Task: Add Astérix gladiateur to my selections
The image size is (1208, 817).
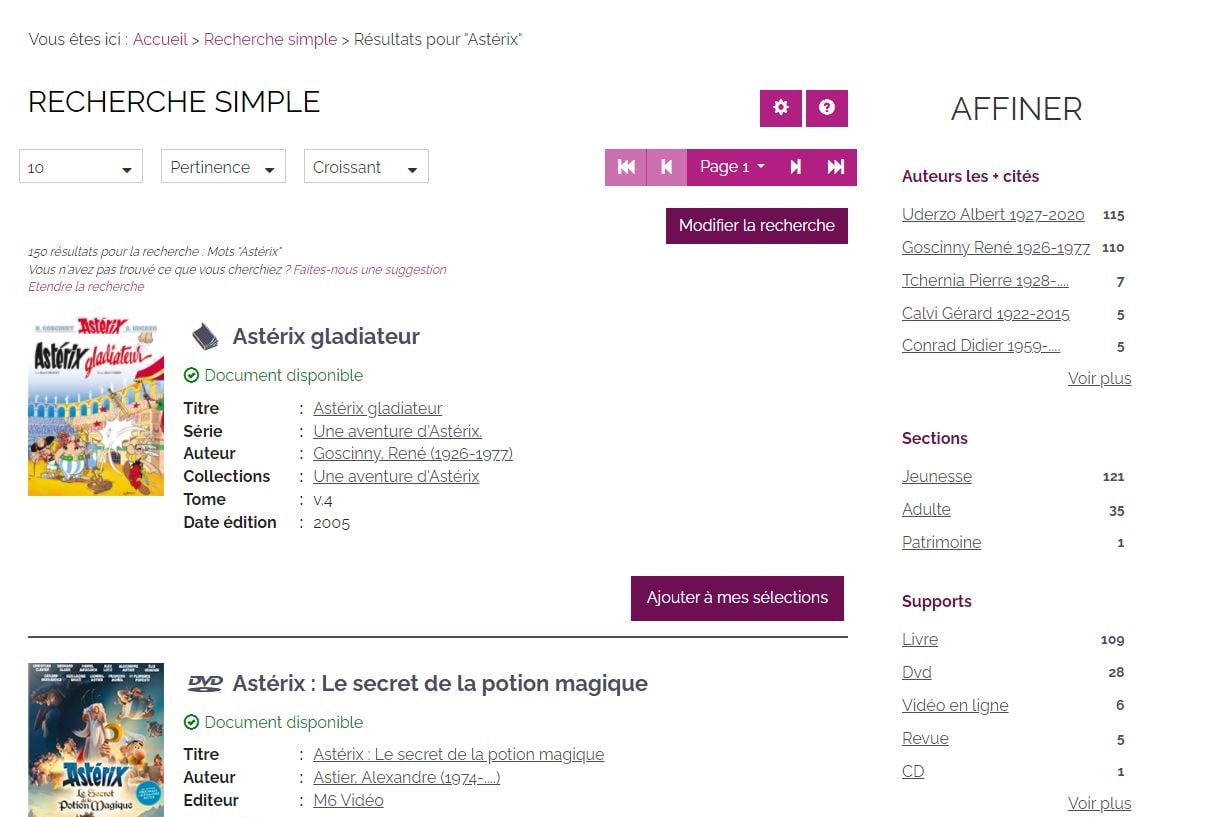Action: click(737, 598)
